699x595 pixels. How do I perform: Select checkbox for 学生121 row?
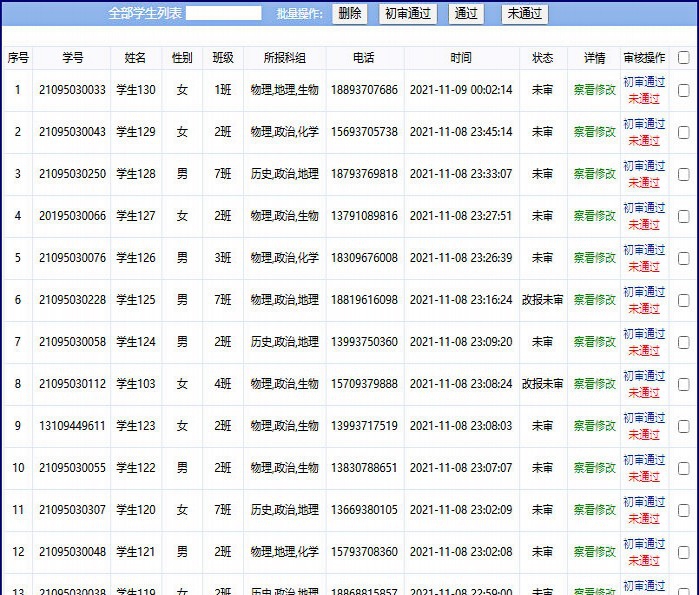(x=683, y=553)
